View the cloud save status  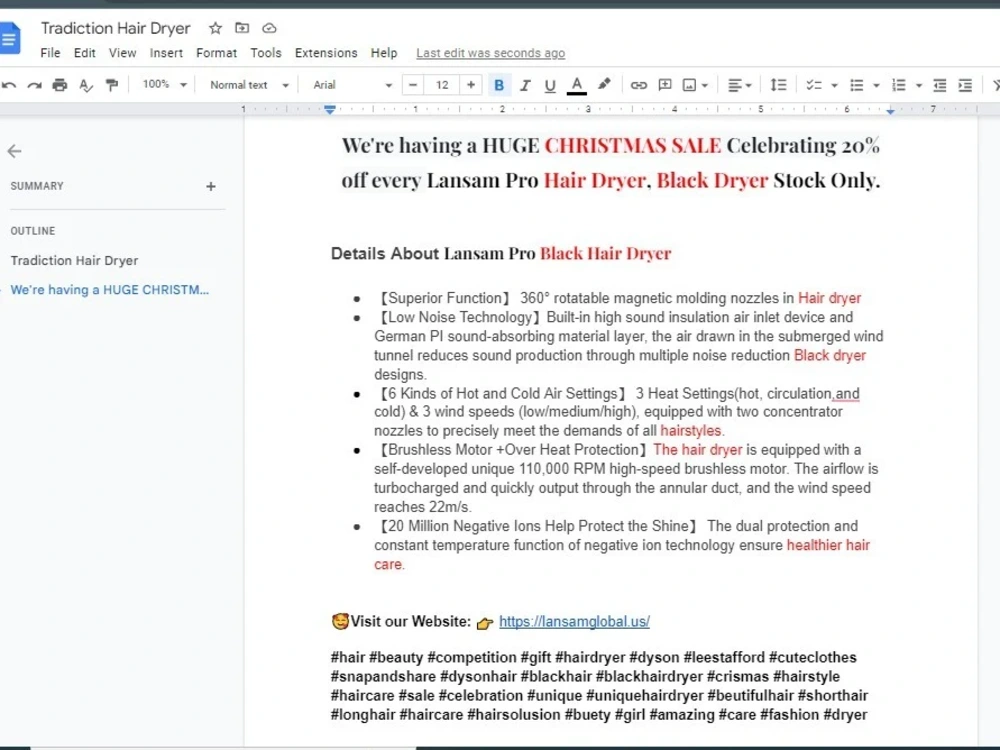pos(269,28)
